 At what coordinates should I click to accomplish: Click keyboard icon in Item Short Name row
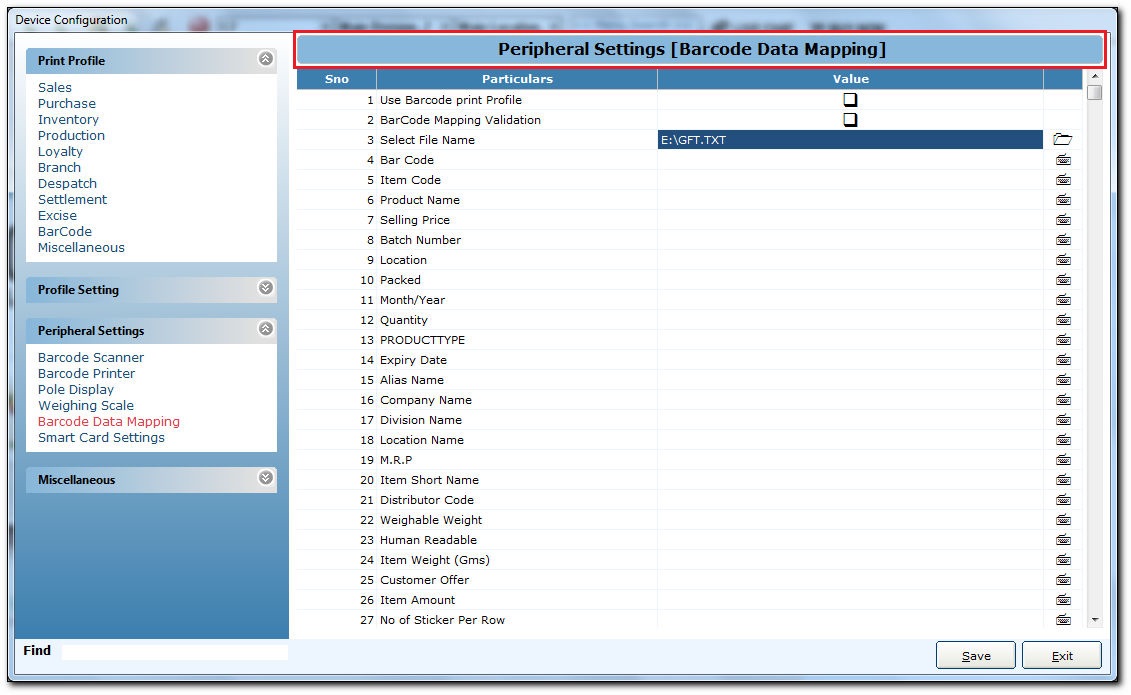[1063, 479]
